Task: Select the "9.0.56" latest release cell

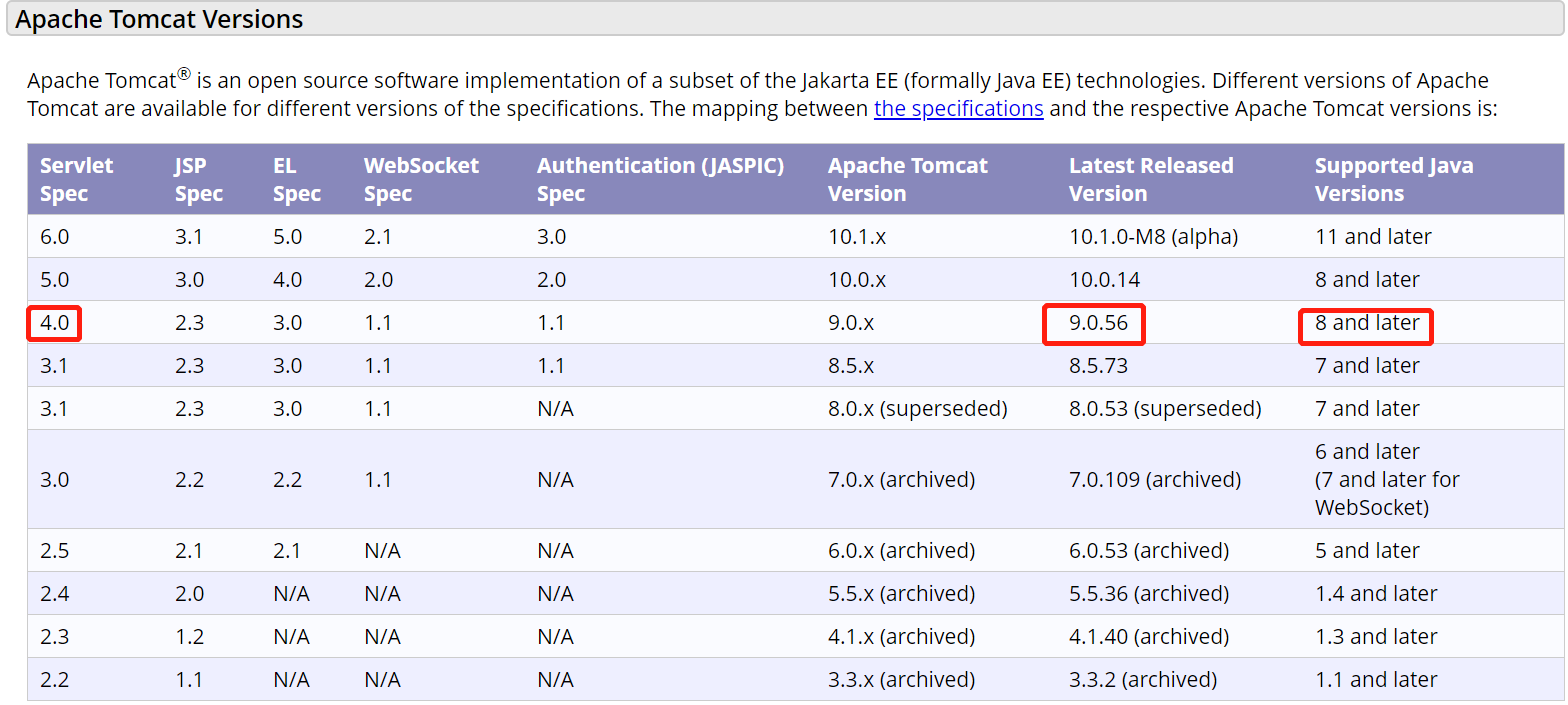Action: [1098, 323]
